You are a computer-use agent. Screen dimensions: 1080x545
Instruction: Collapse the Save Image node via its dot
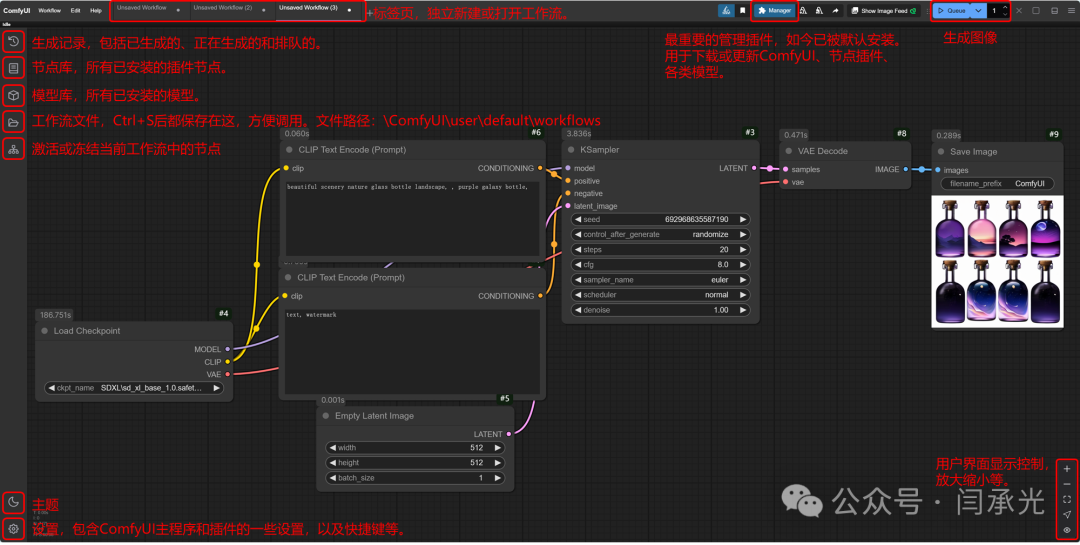point(941,152)
